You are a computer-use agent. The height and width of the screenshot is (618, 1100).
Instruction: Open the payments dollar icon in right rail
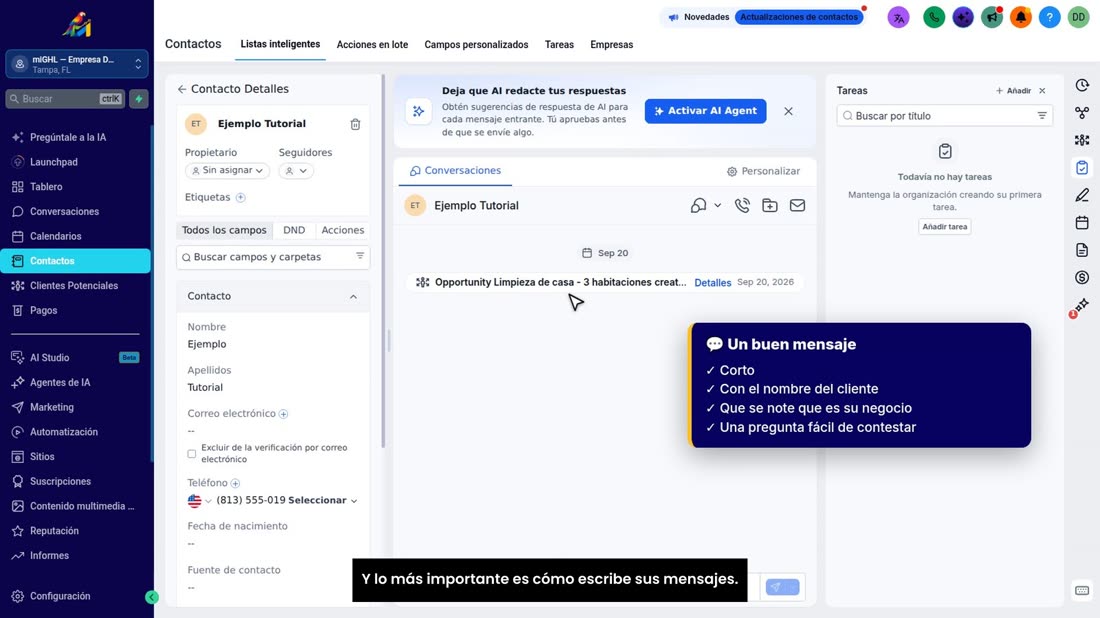[1082, 278]
